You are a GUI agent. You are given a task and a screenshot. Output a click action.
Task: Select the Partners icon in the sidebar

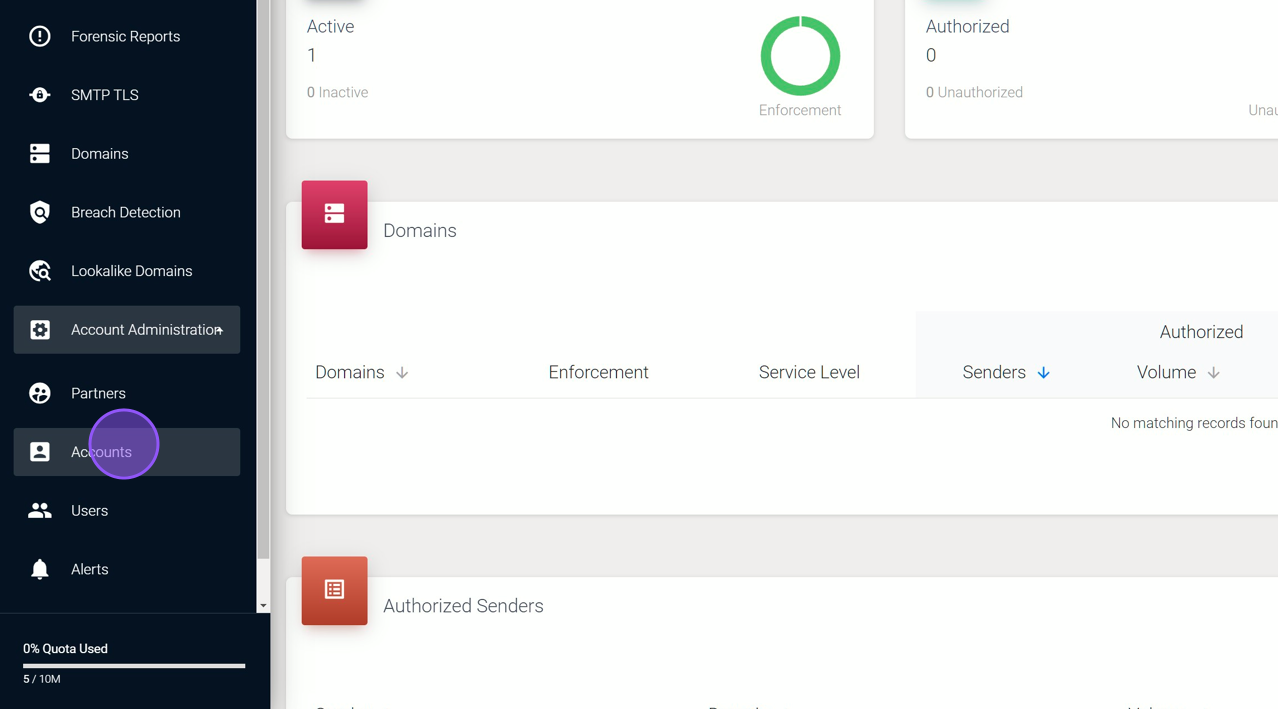[x=39, y=393]
